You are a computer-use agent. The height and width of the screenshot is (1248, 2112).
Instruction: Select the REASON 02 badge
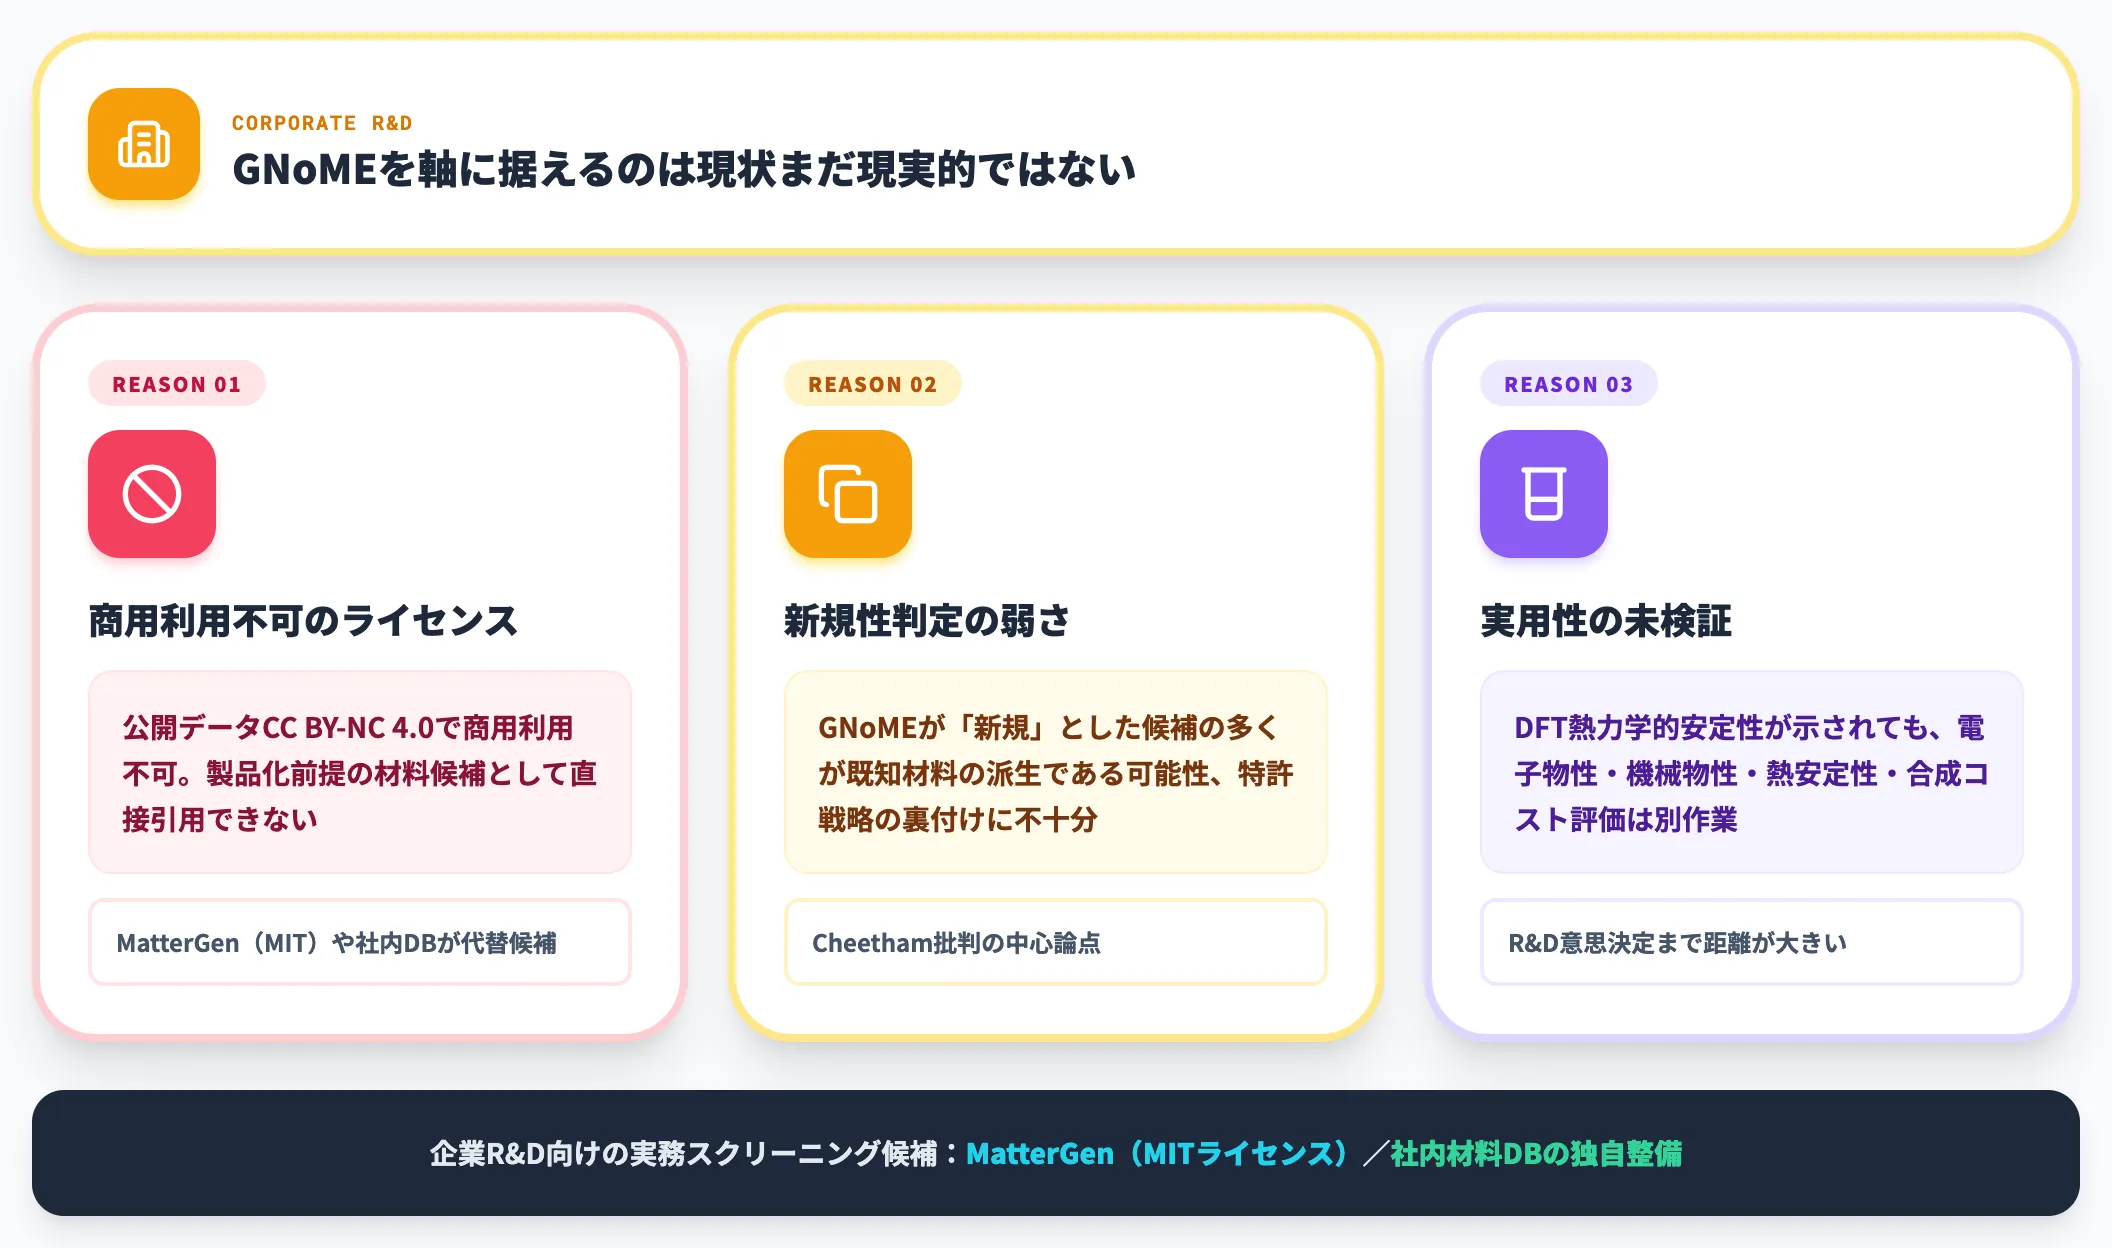(873, 384)
